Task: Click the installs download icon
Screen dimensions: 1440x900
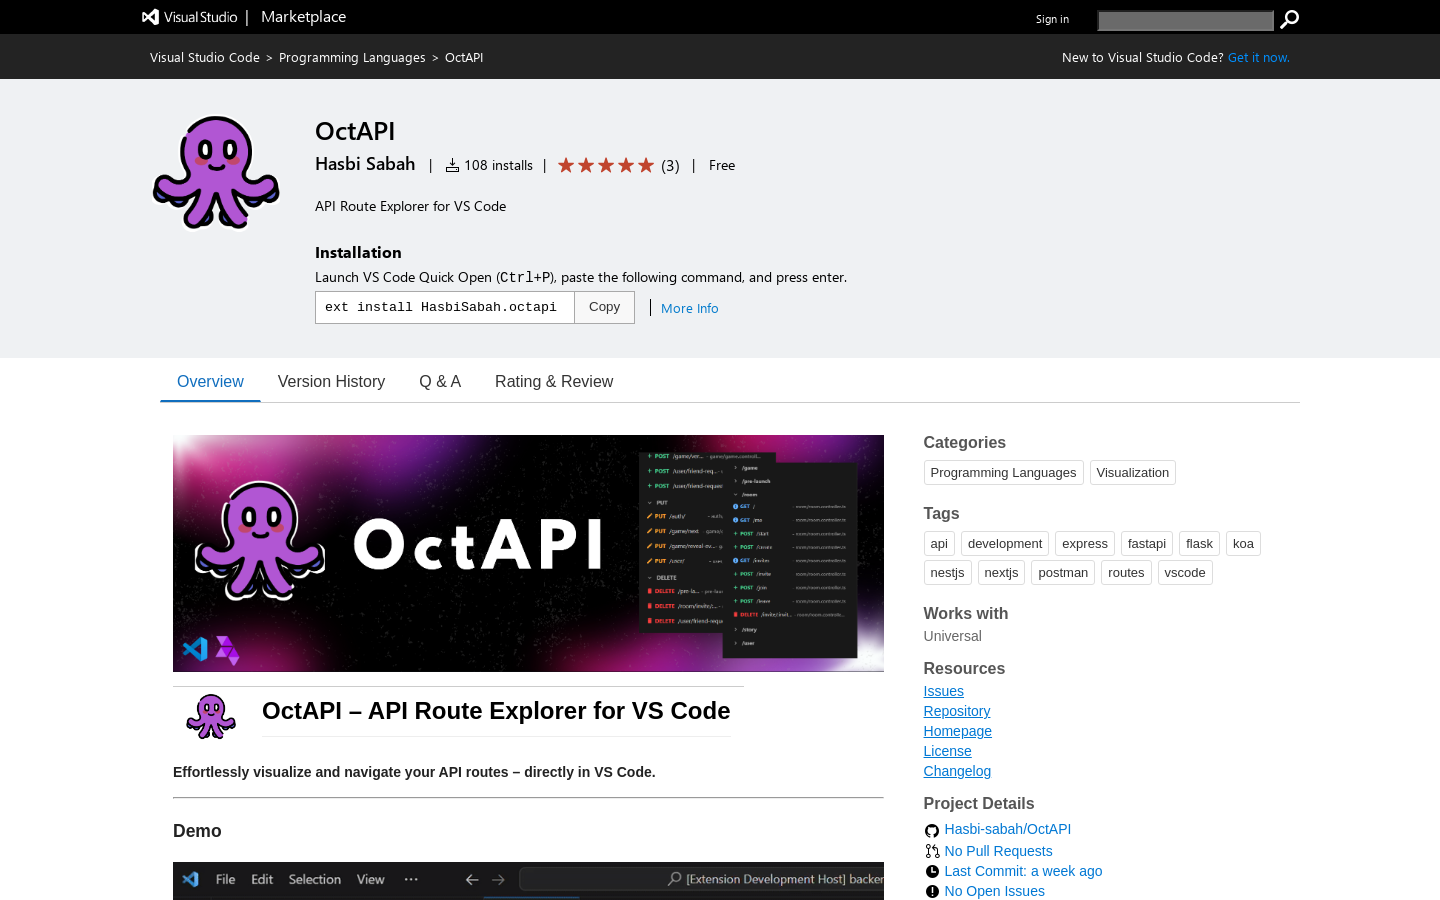Action: click(452, 166)
